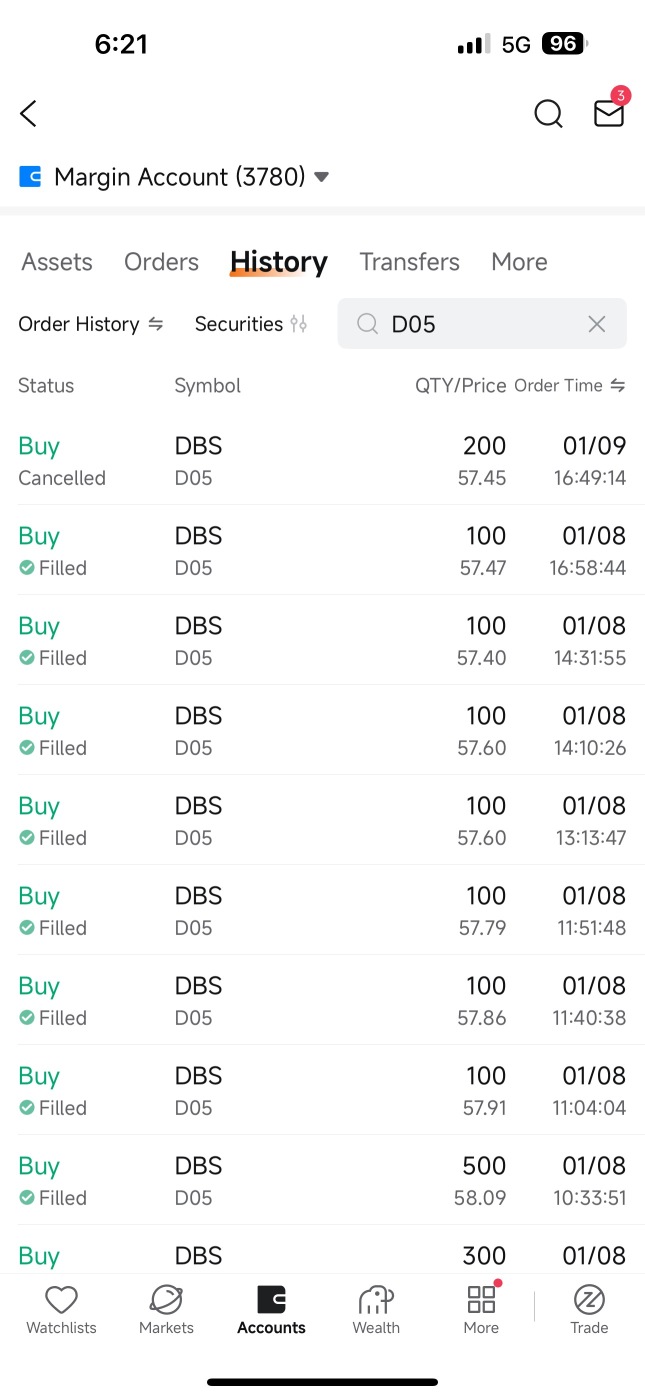Switch to the Orders tab
Viewport: 645px width, 1398px height.
(161, 262)
